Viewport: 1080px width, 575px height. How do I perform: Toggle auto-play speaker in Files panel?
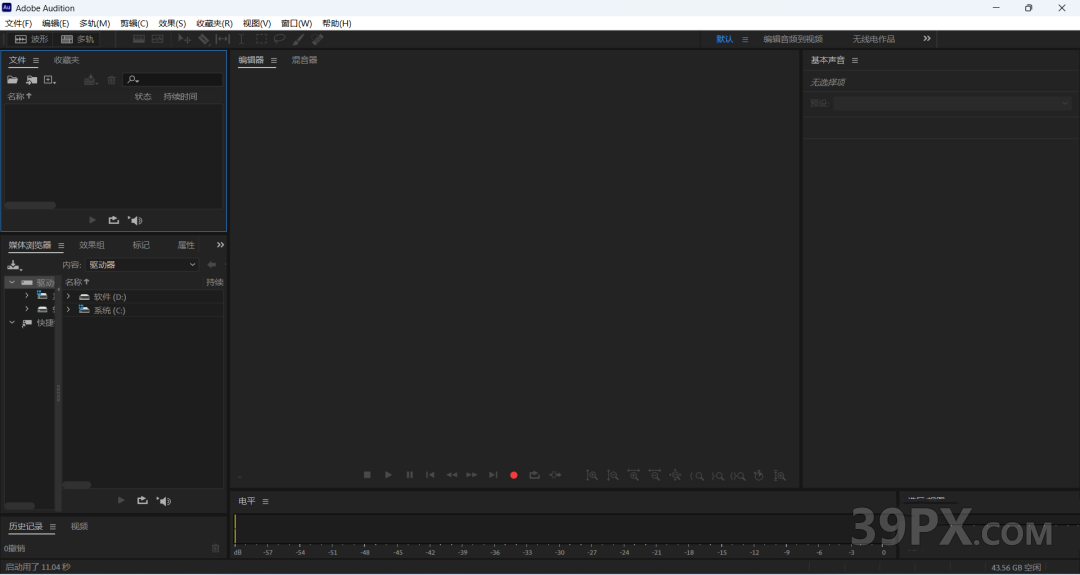[x=135, y=220]
